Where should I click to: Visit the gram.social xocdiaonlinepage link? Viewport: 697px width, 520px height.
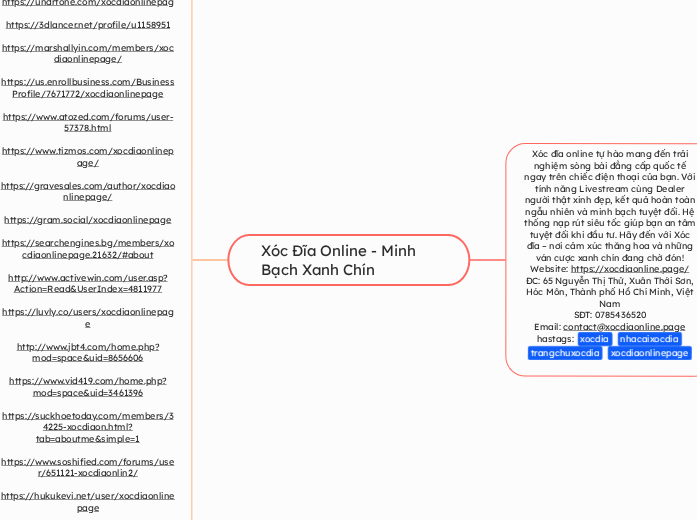[x=88, y=219]
